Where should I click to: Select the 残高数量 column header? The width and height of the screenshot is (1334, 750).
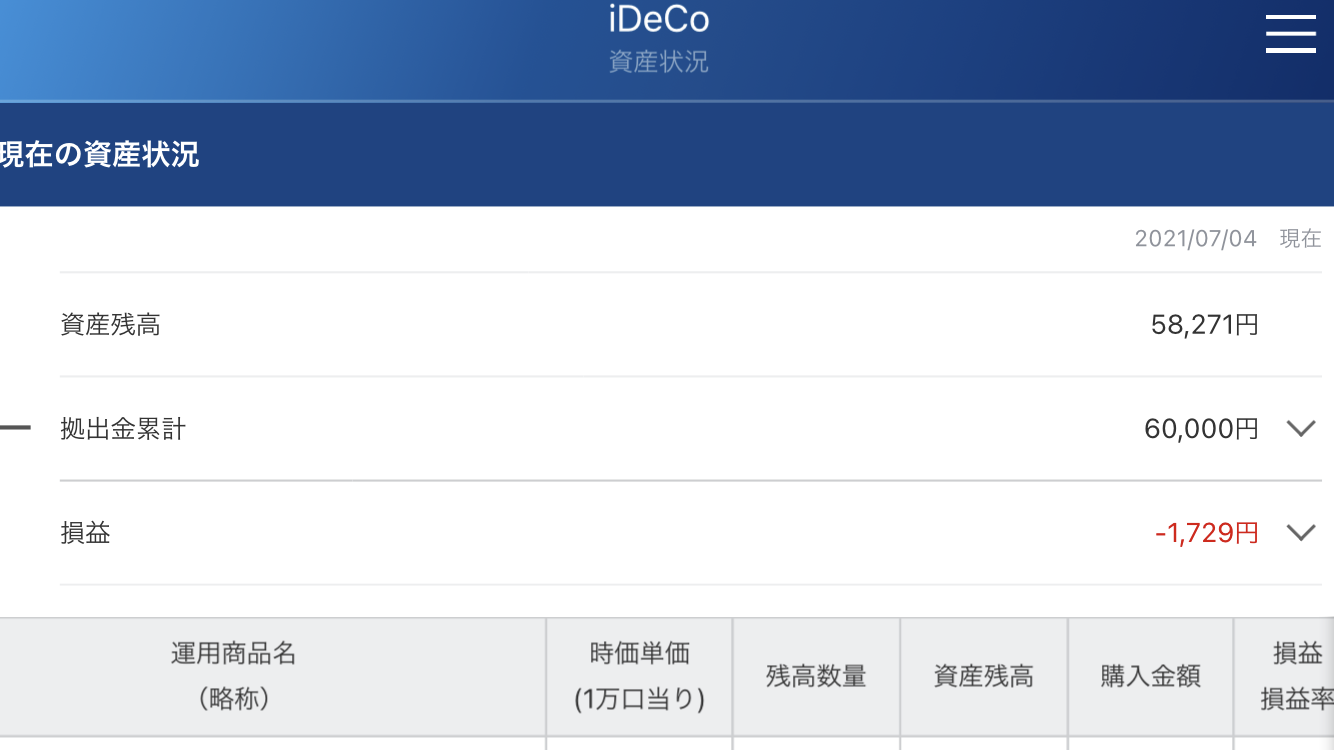816,677
